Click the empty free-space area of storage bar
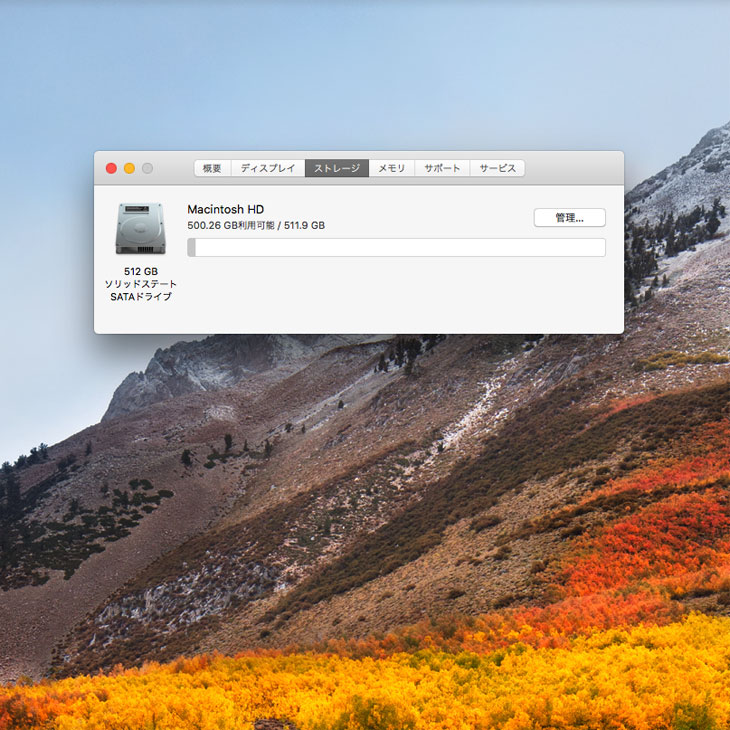The image size is (730, 730). [400, 247]
